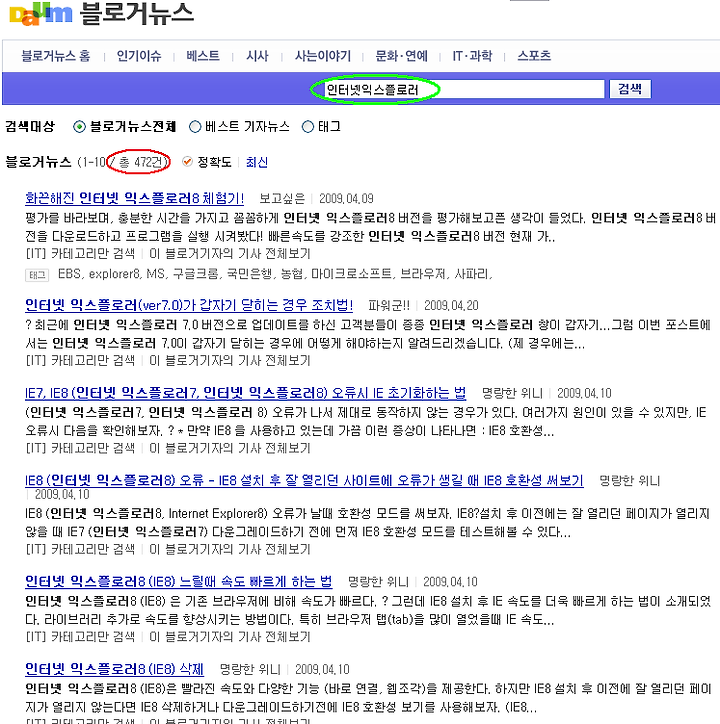Open article 인터넷 익스플로러8(IE8) 느릴때 속도 빠르게 하는 법
This screenshot has height=724, width=720.
[x=178, y=581]
